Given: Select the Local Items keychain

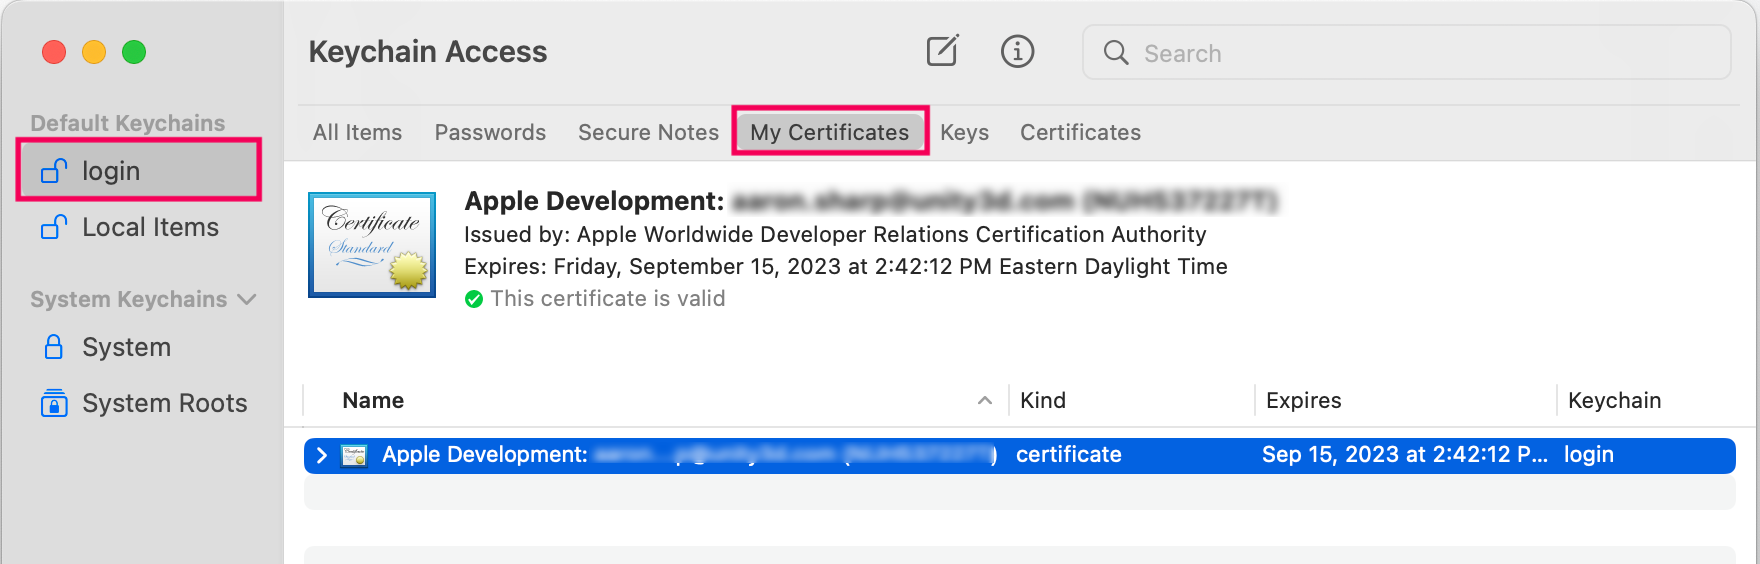Looking at the screenshot, I should pyautogui.click(x=150, y=228).
